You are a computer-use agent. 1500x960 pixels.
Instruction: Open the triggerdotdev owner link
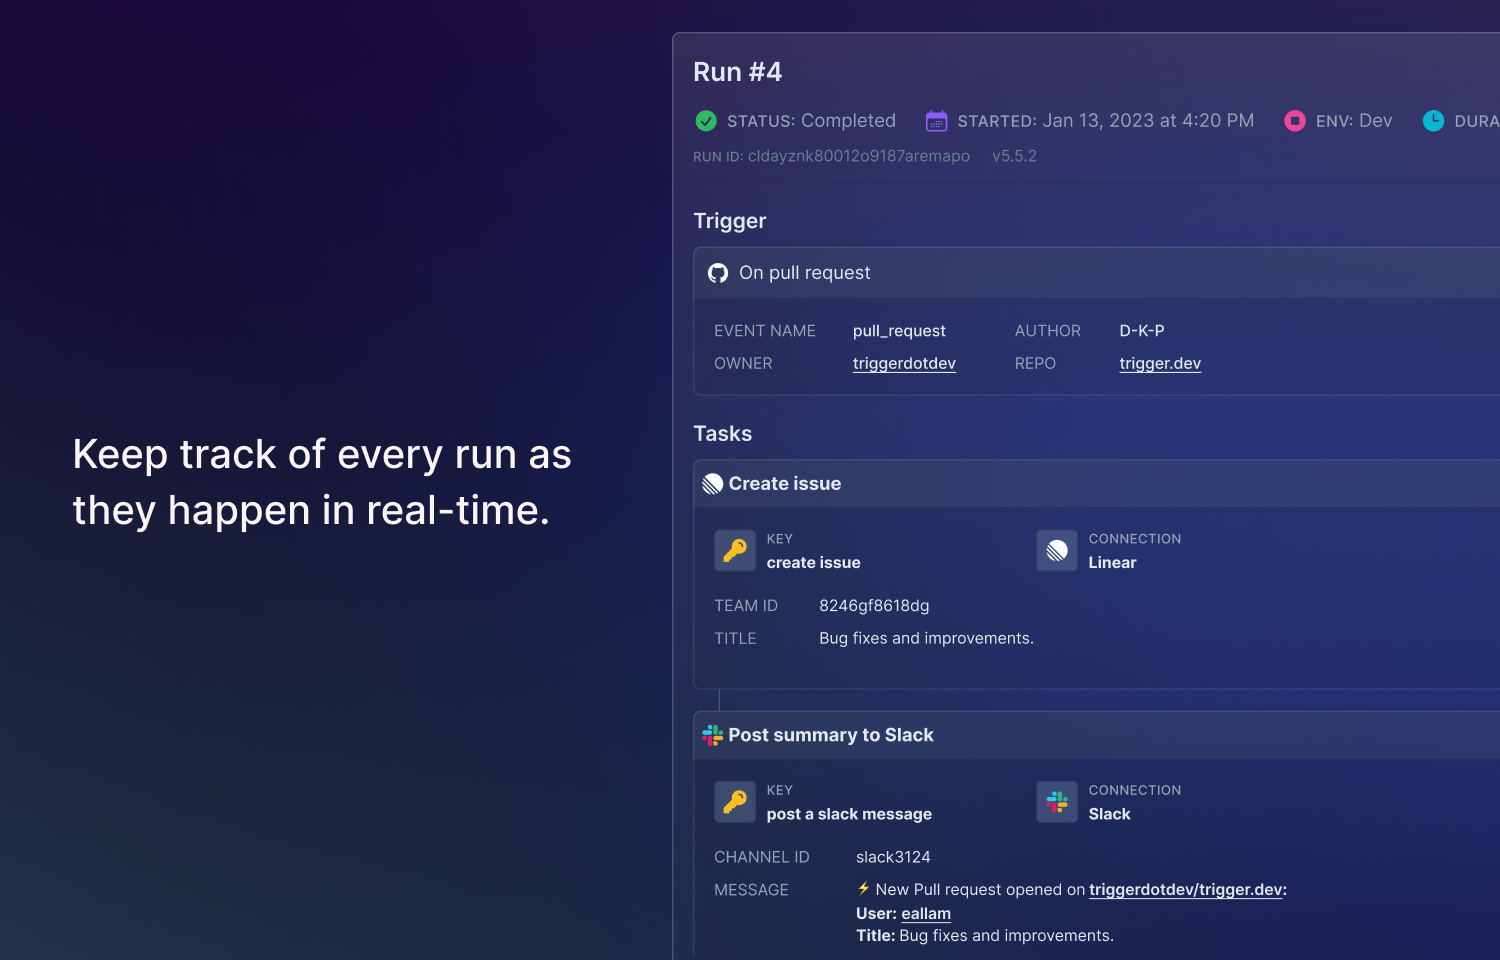904,363
